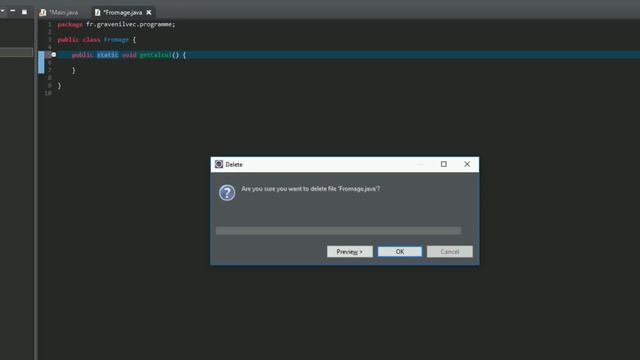
Task: Click the Cancel button in Delete dialog
Action: point(450,251)
